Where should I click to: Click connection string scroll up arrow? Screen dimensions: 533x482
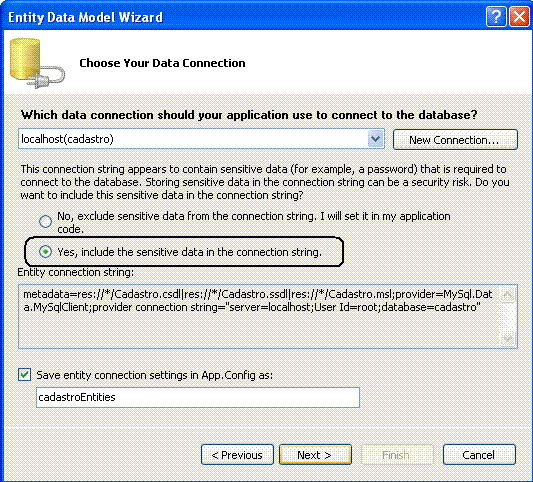(x=508, y=295)
